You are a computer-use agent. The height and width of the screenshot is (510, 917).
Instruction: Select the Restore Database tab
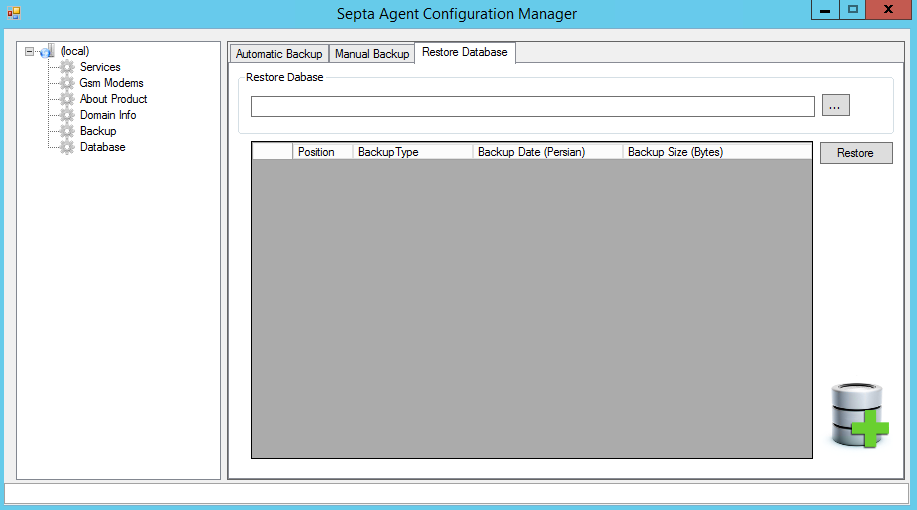tap(465, 53)
